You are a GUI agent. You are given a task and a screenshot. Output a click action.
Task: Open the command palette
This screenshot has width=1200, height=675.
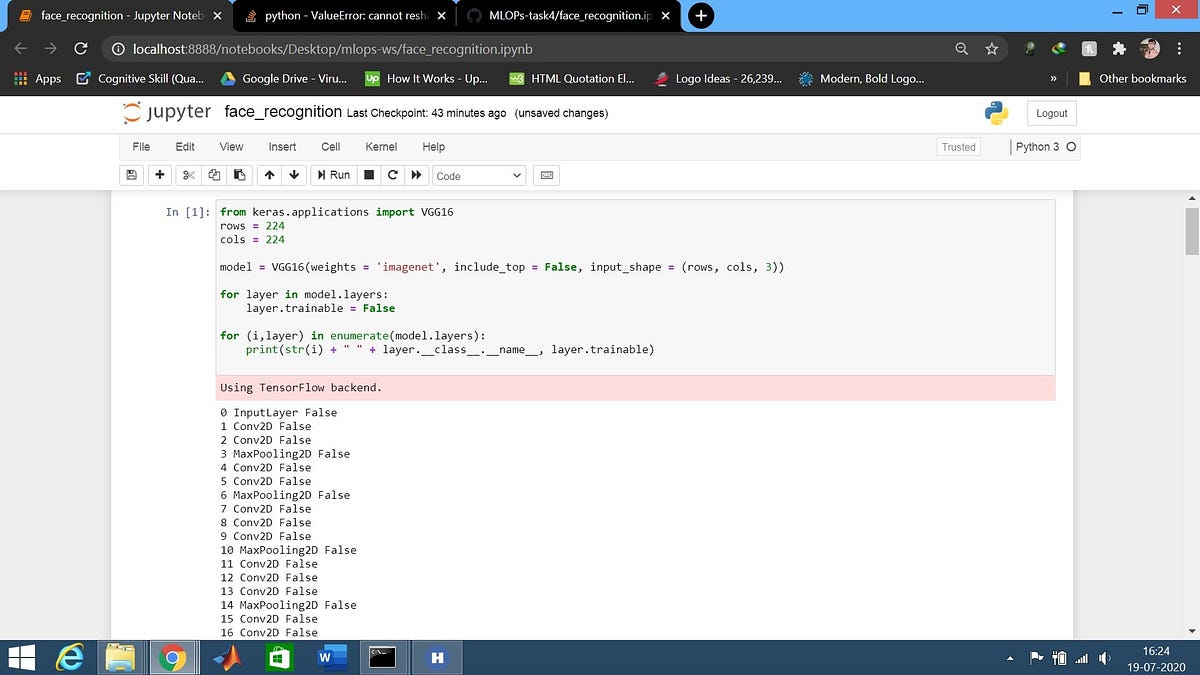[546, 175]
